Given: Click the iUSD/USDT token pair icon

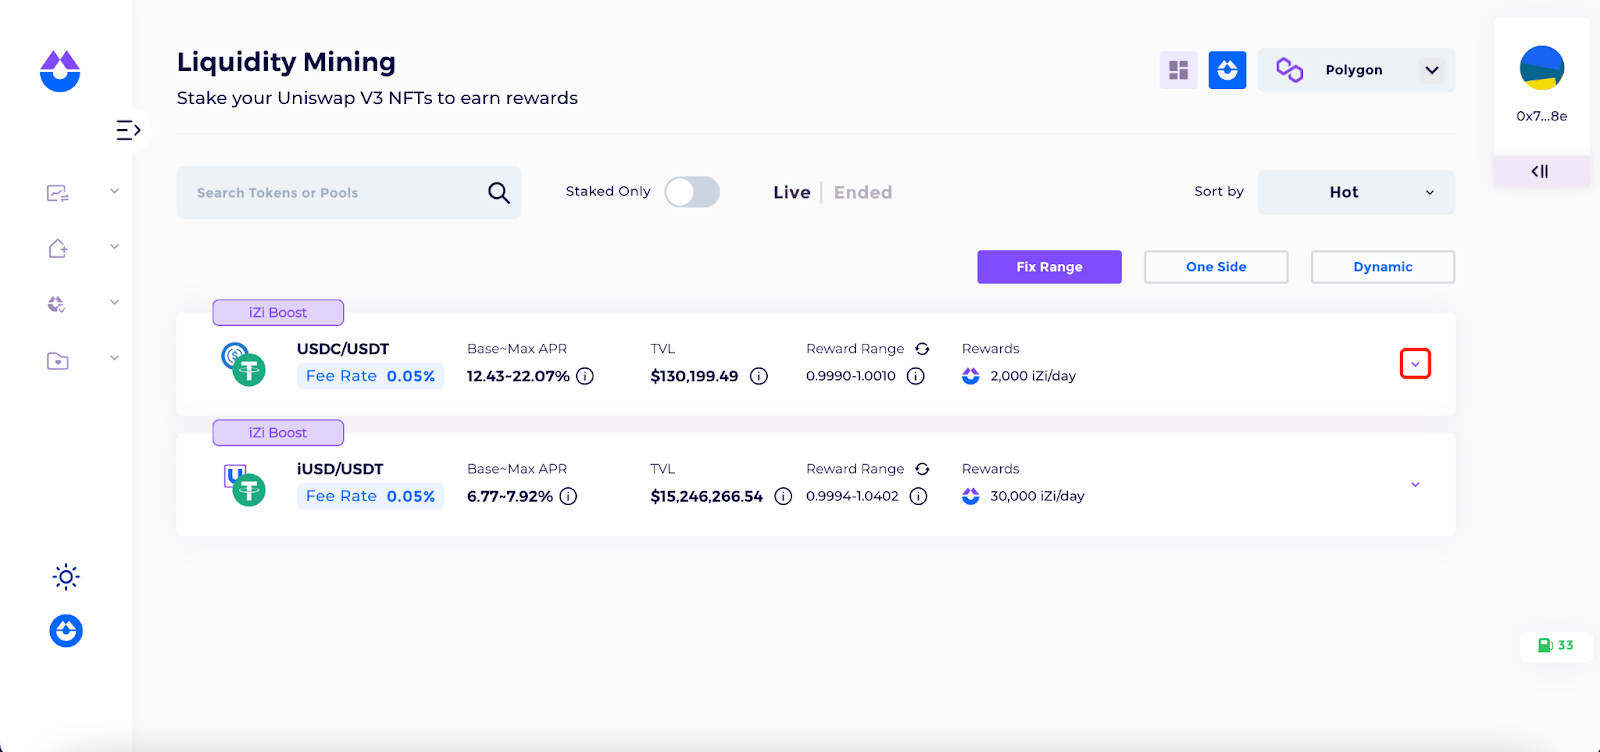Looking at the screenshot, I should (244, 485).
